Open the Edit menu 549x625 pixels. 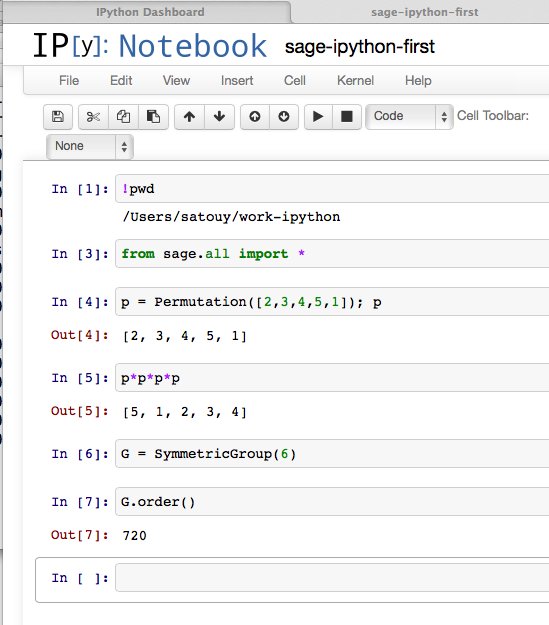click(x=121, y=81)
